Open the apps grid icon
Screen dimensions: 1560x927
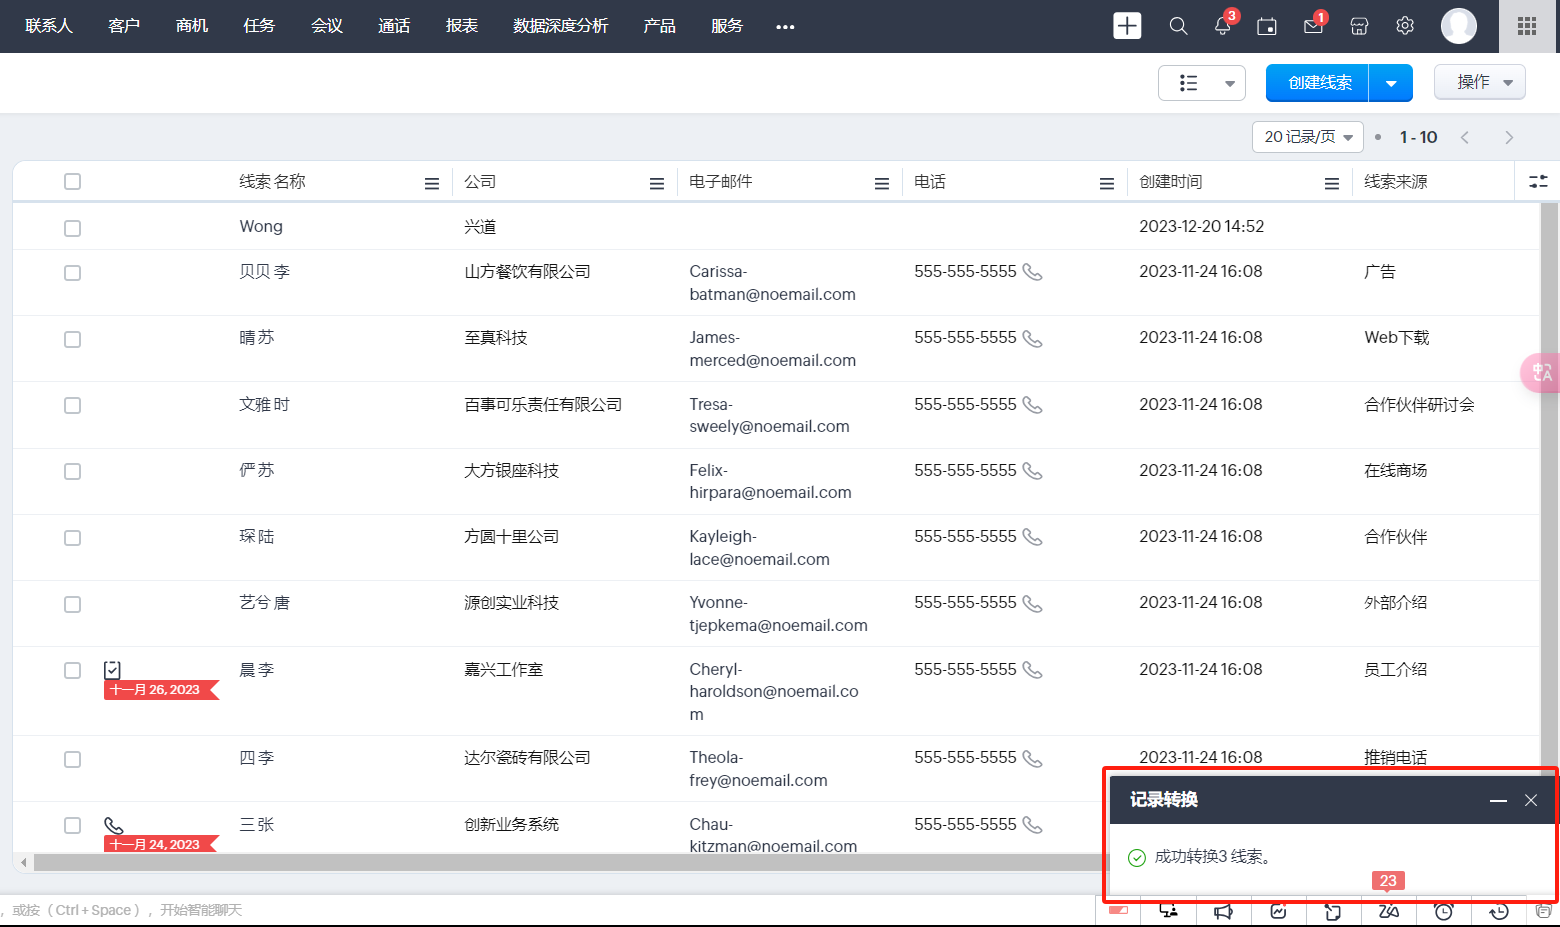point(1526,26)
